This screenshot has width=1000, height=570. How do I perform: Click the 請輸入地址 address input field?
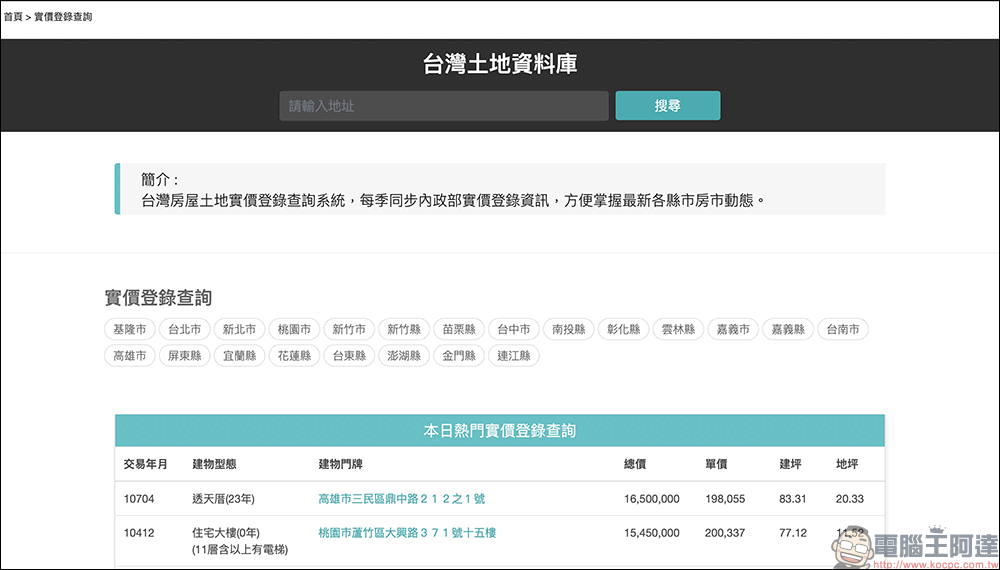[443, 106]
